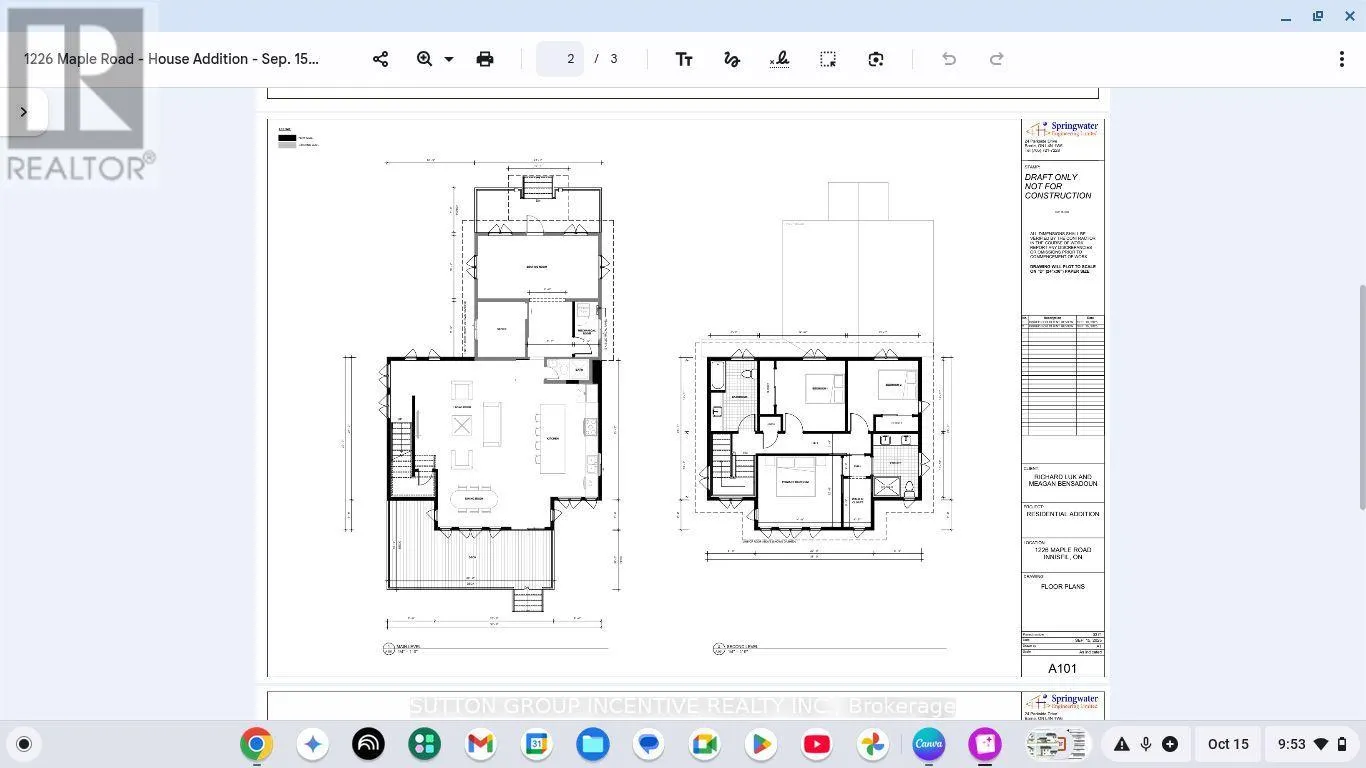Click the page number input field

(560, 59)
